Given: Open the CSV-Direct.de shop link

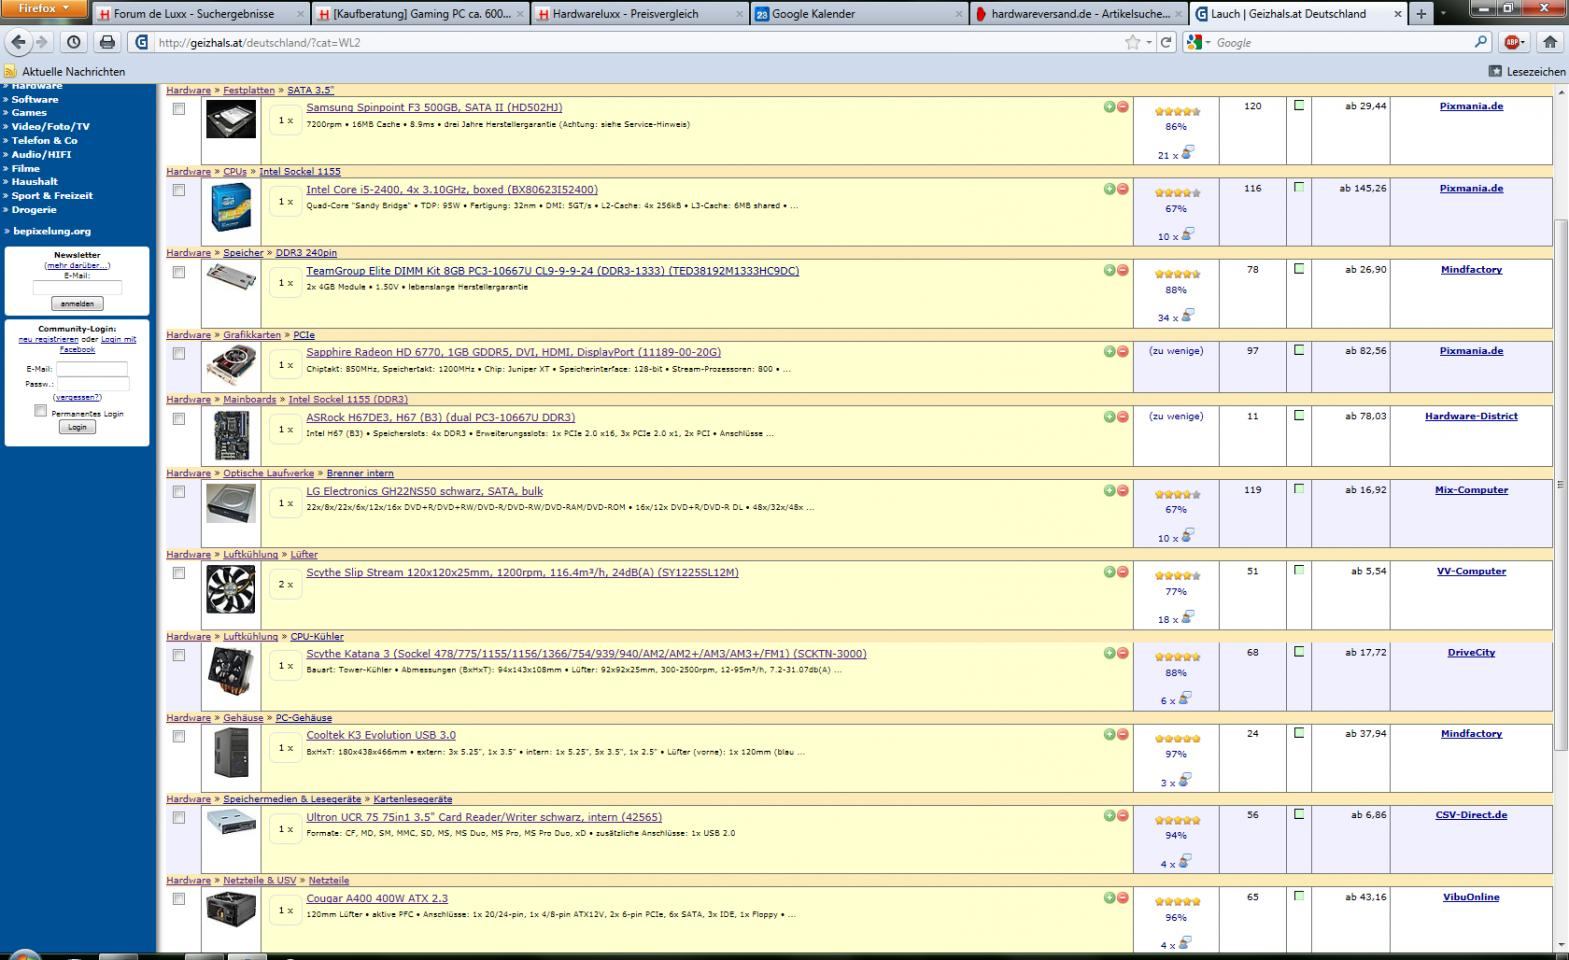Looking at the screenshot, I should (1471, 814).
